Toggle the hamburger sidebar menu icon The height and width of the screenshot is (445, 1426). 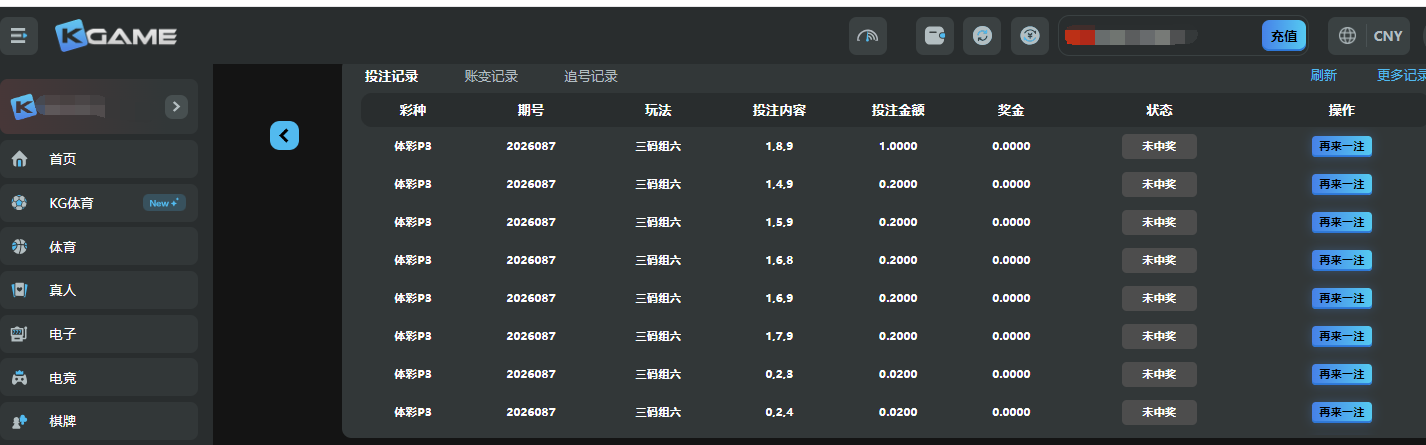click(x=19, y=36)
